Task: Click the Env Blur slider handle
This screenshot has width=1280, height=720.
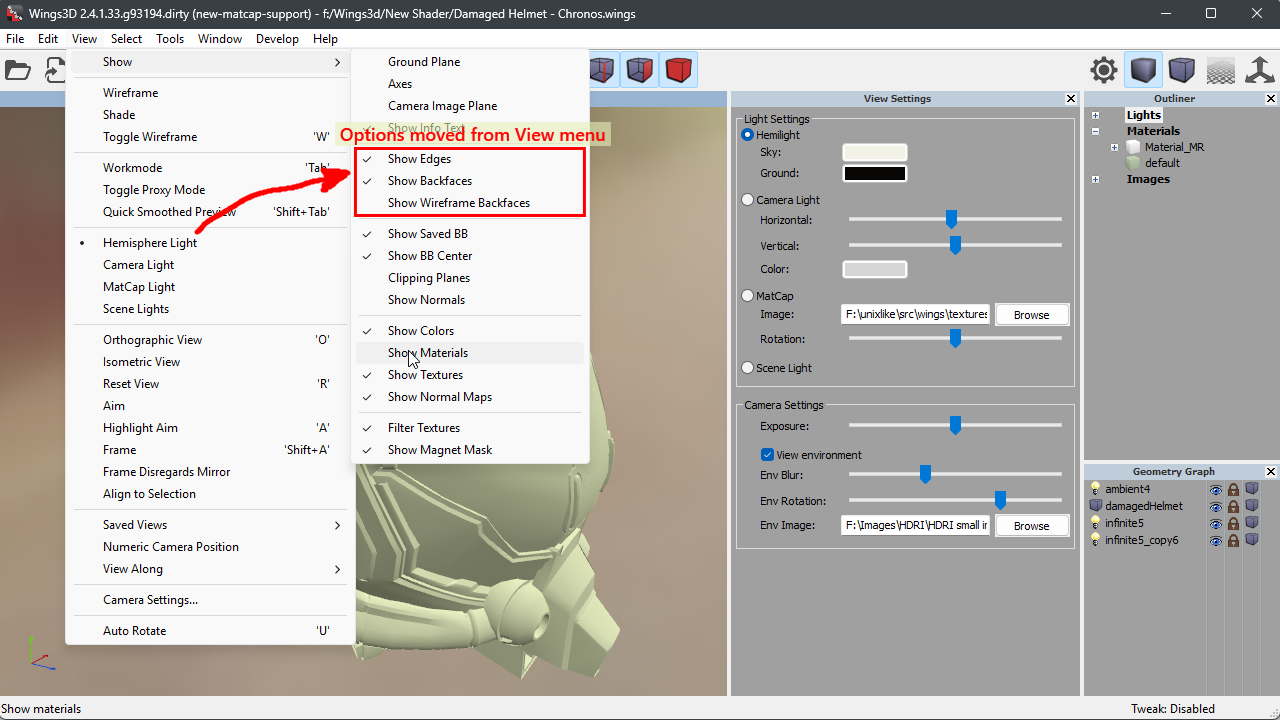Action: (x=925, y=474)
